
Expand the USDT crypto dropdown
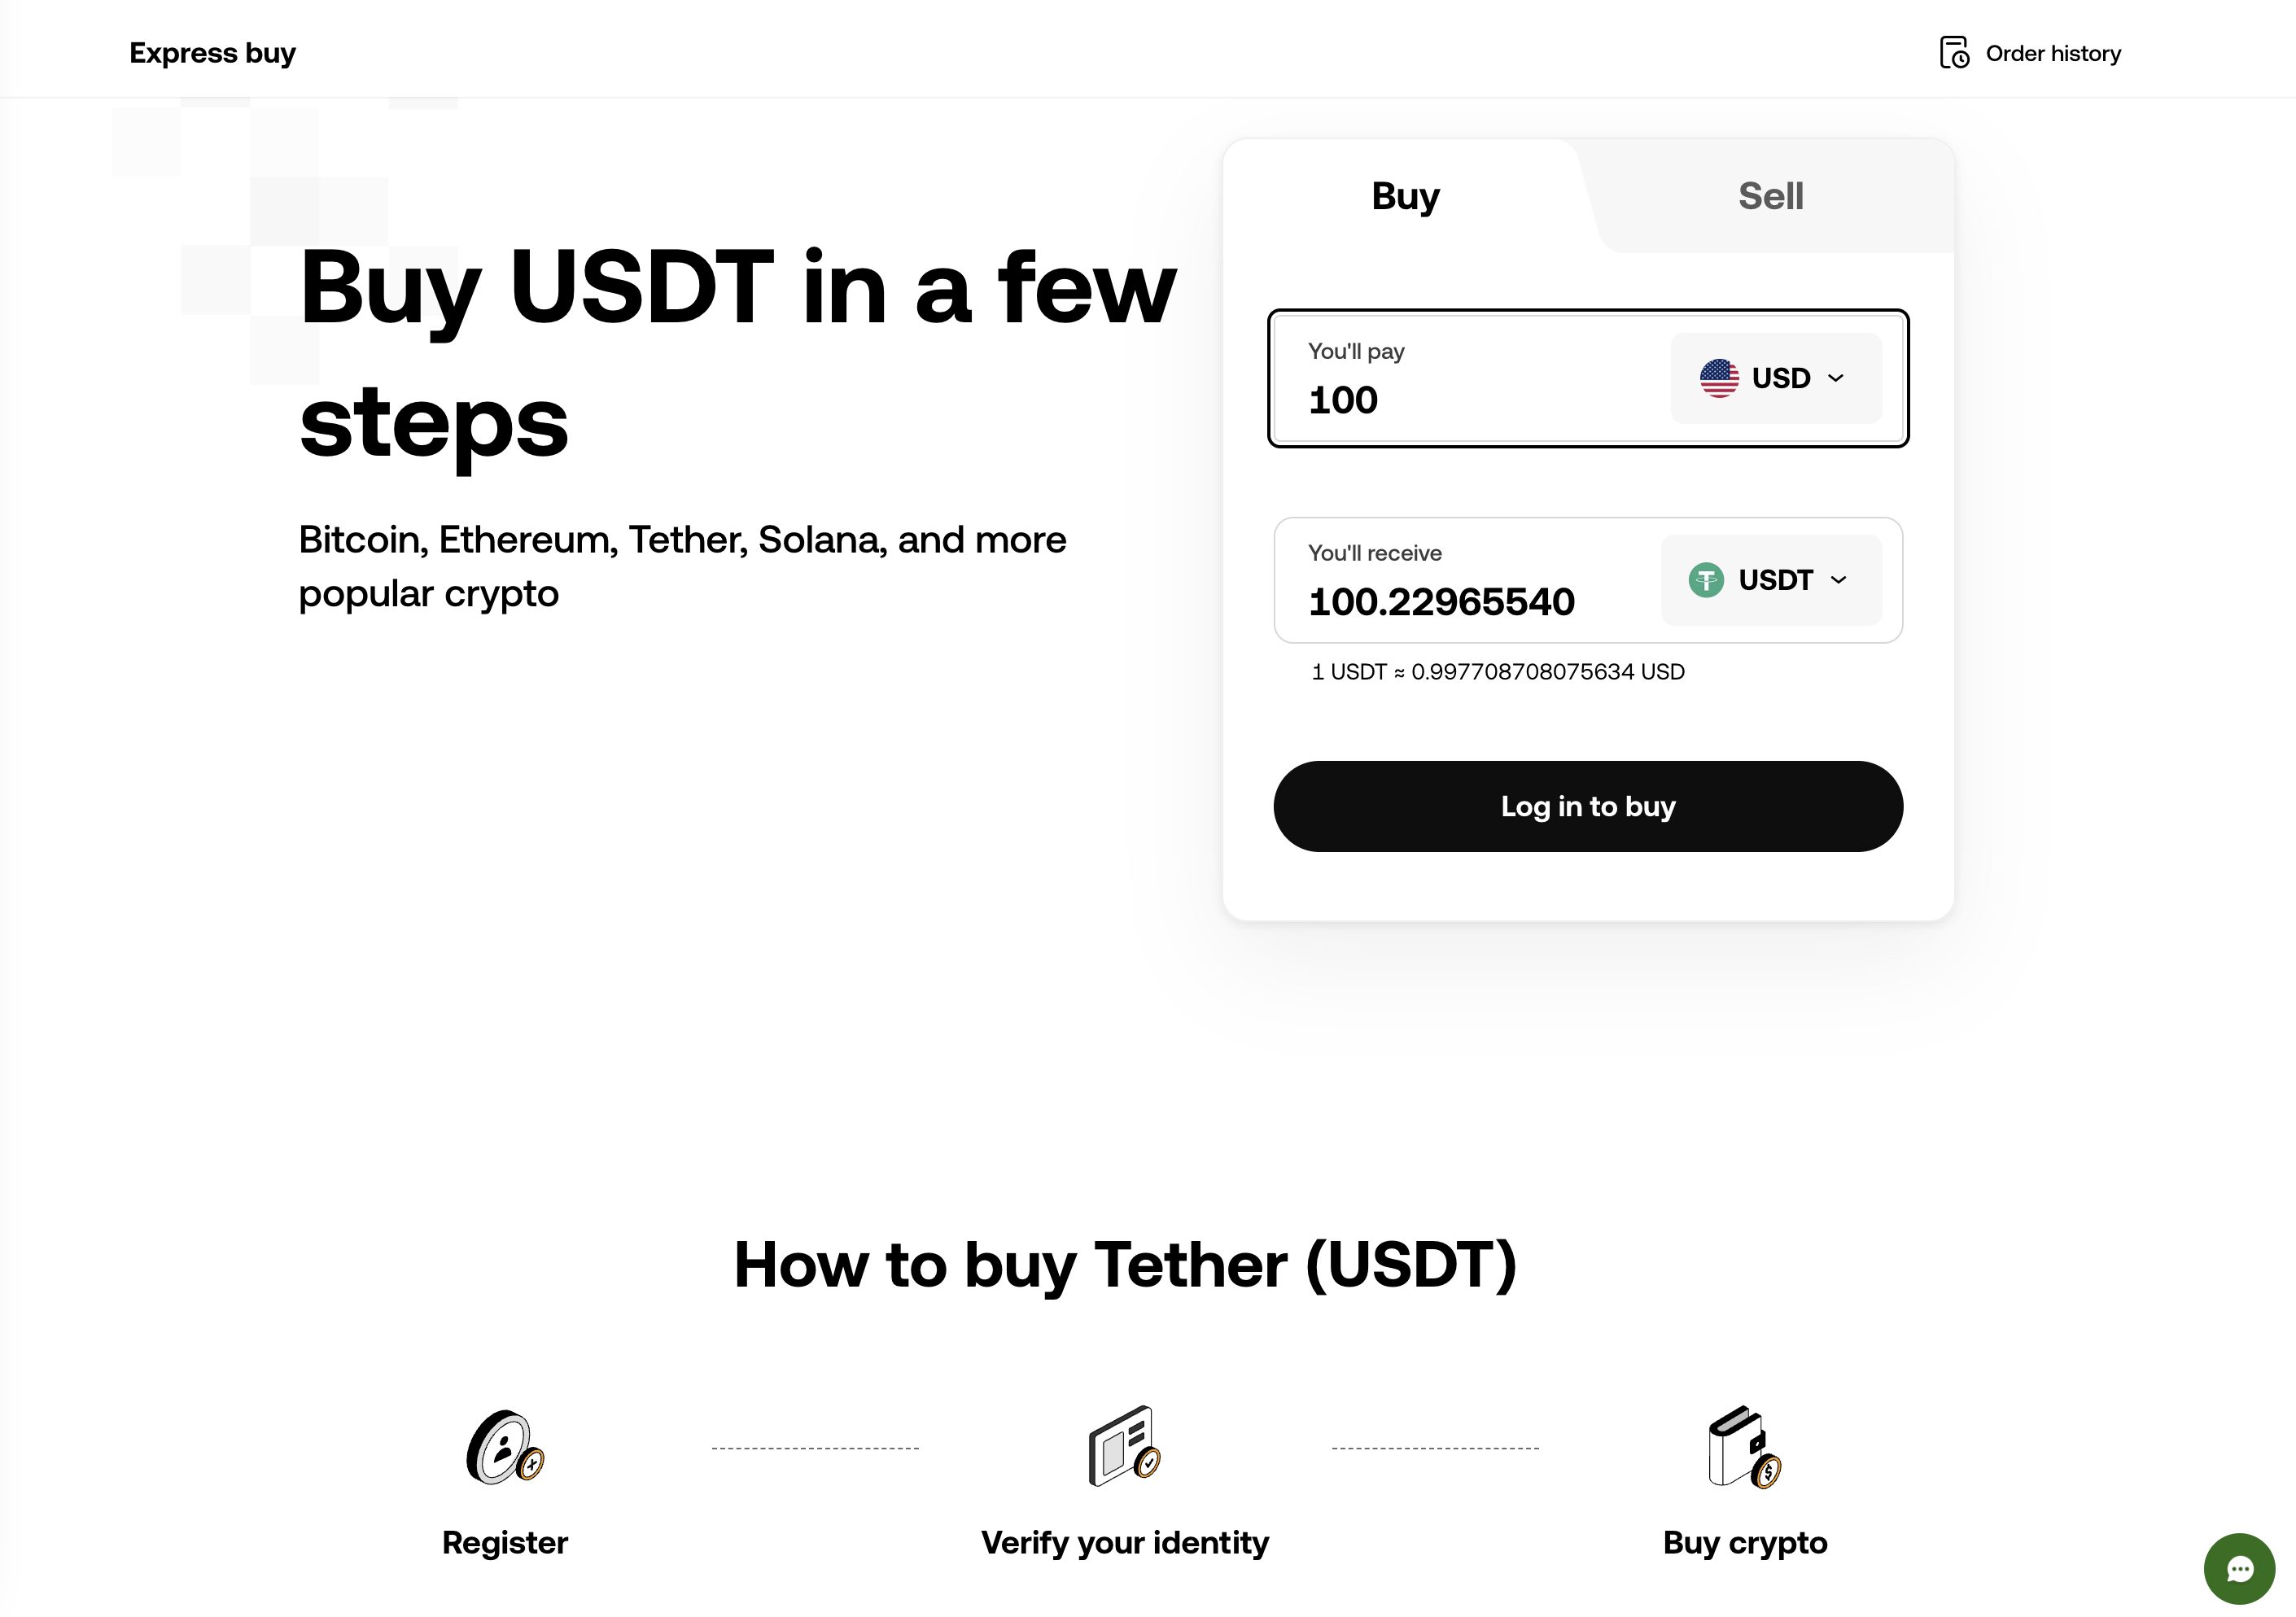point(1771,580)
